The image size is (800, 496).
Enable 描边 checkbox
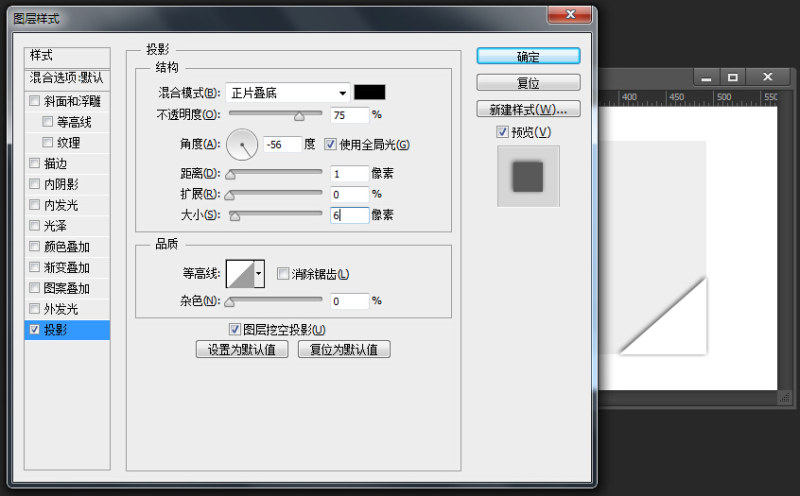point(34,163)
